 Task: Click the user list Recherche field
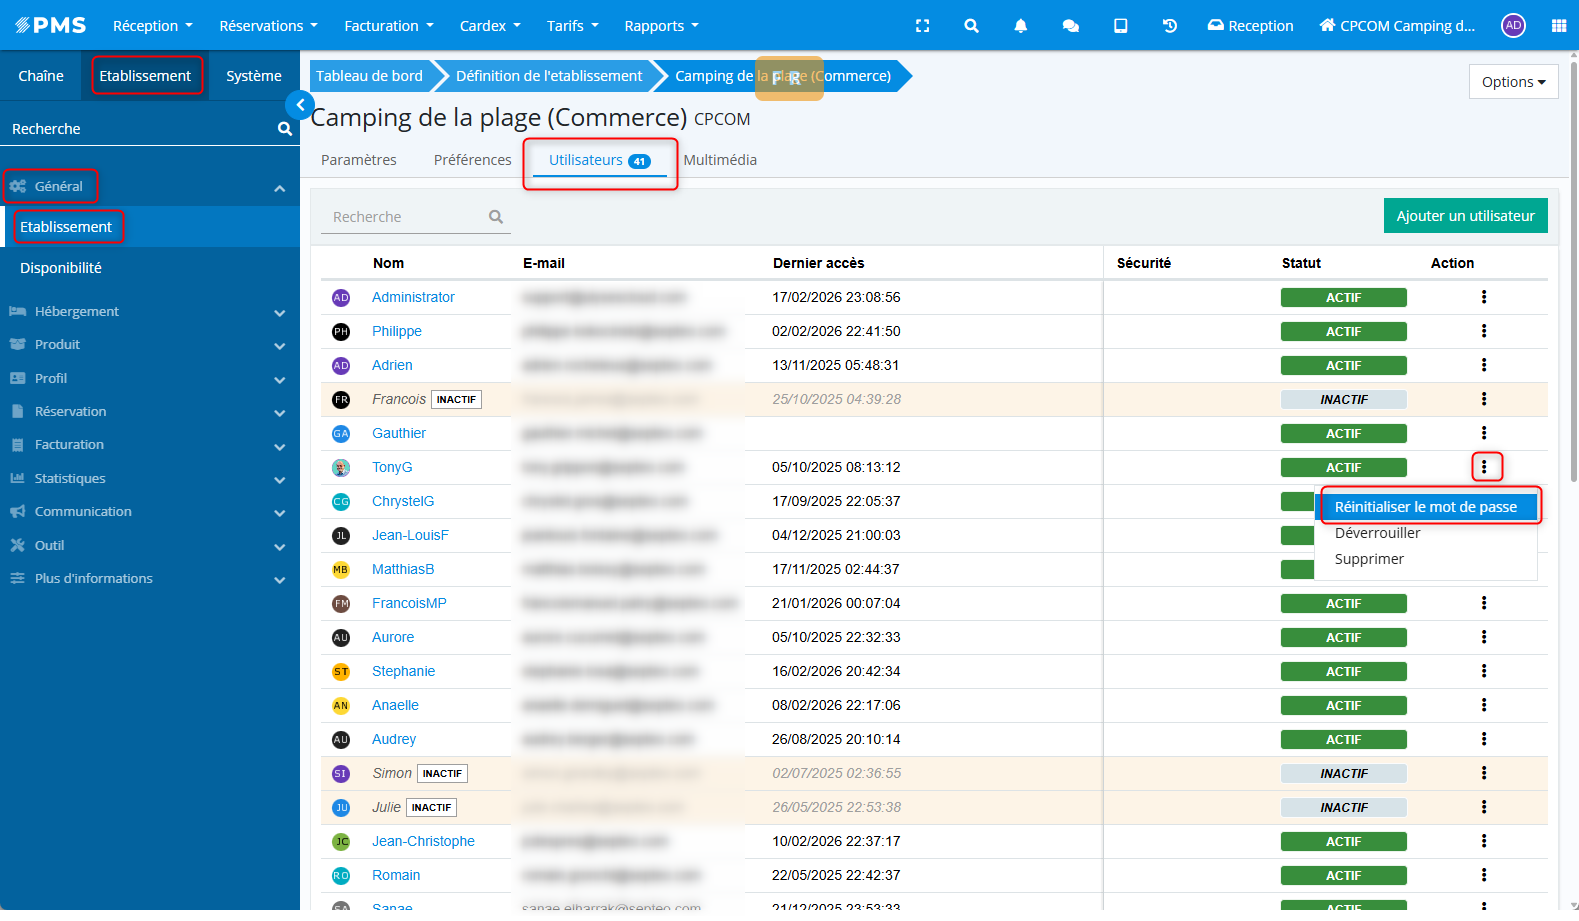click(x=406, y=217)
